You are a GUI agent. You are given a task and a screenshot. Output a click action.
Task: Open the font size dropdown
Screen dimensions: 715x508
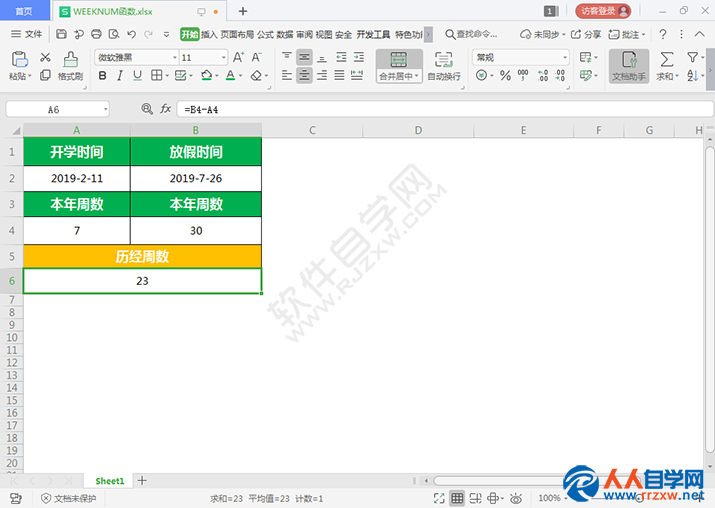[x=223, y=57]
